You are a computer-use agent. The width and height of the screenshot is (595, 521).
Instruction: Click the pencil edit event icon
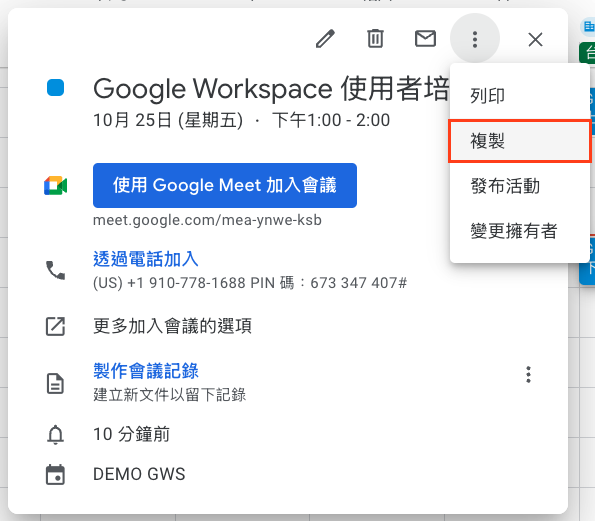pyautogui.click(x=325, y=39)
